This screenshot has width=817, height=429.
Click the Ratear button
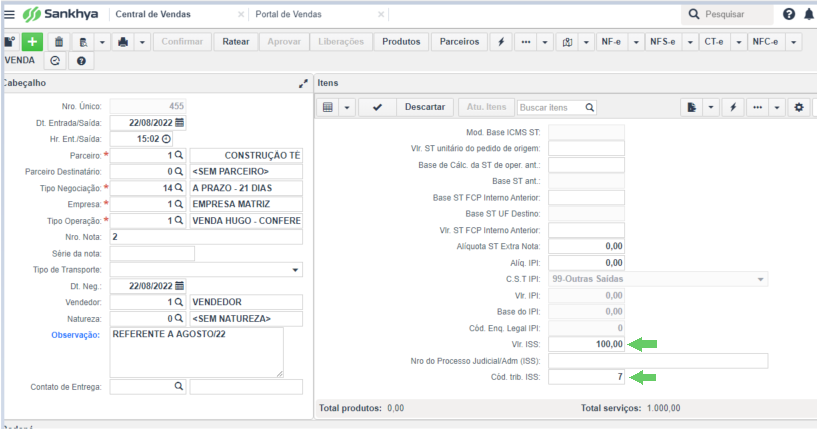pos(236,42)
